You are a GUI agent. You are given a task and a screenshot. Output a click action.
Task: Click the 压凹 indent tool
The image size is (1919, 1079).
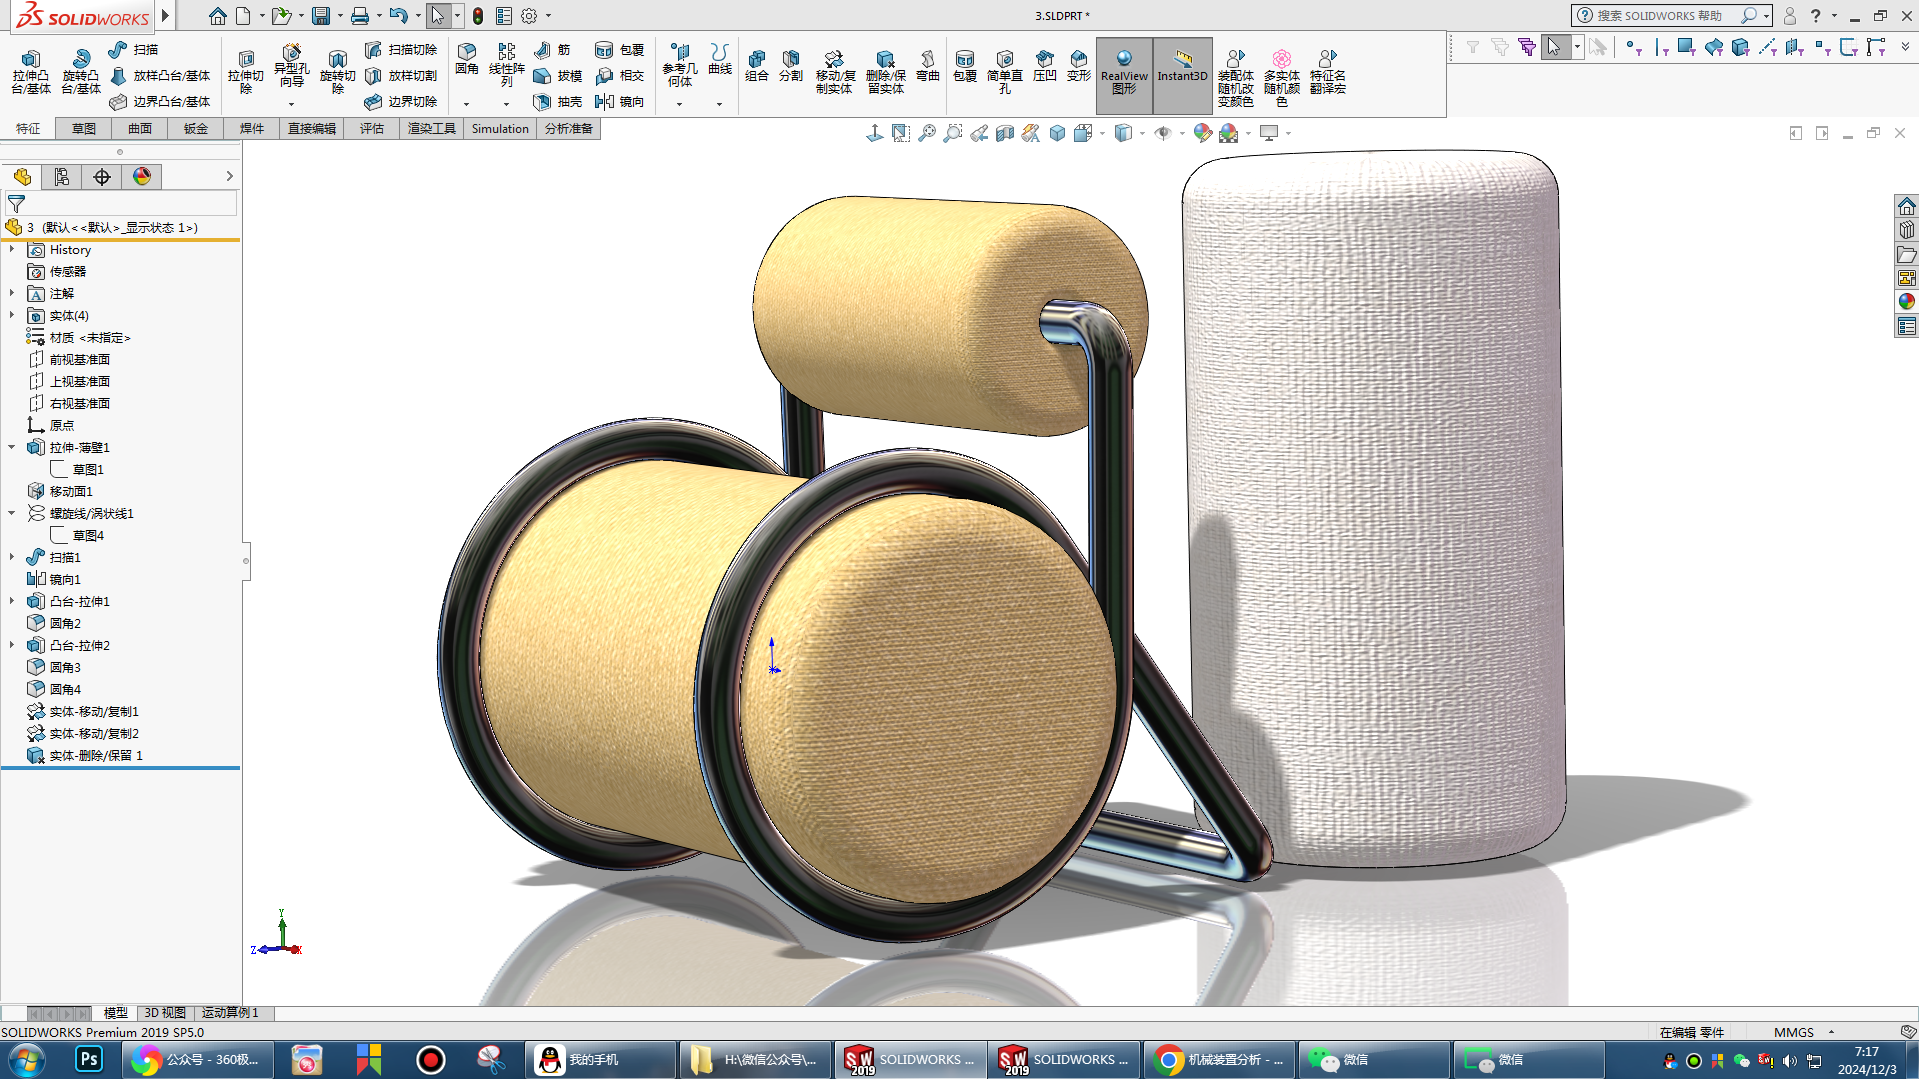pos(1045,66)
